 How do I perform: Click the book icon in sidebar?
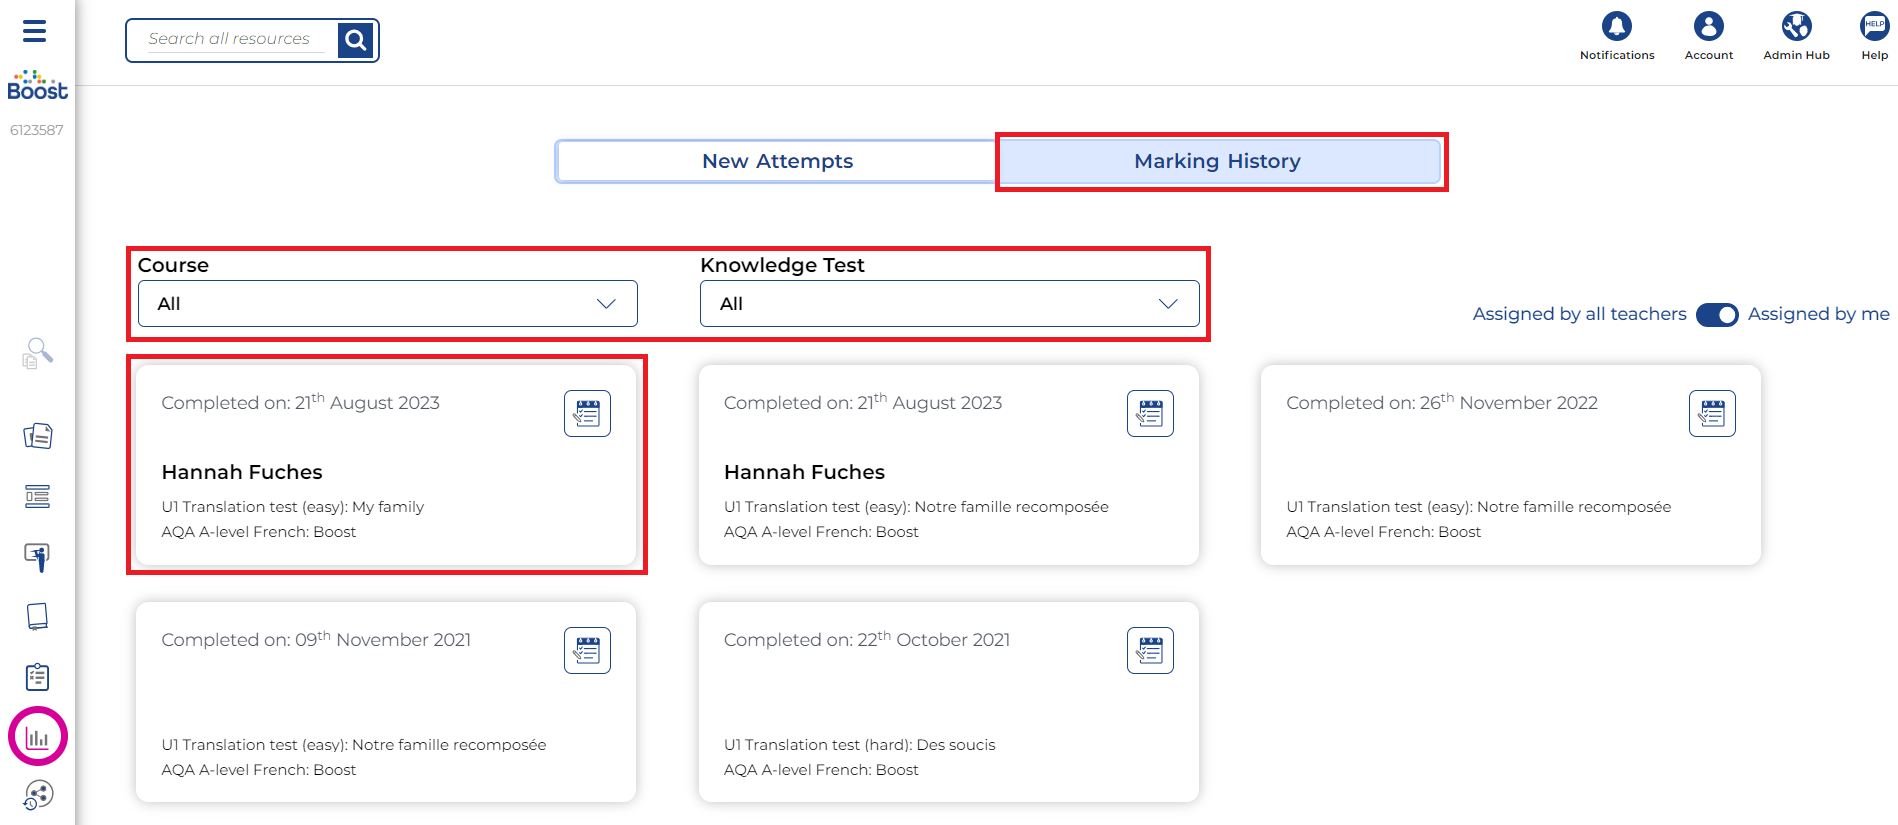click(x=38, y=616)
